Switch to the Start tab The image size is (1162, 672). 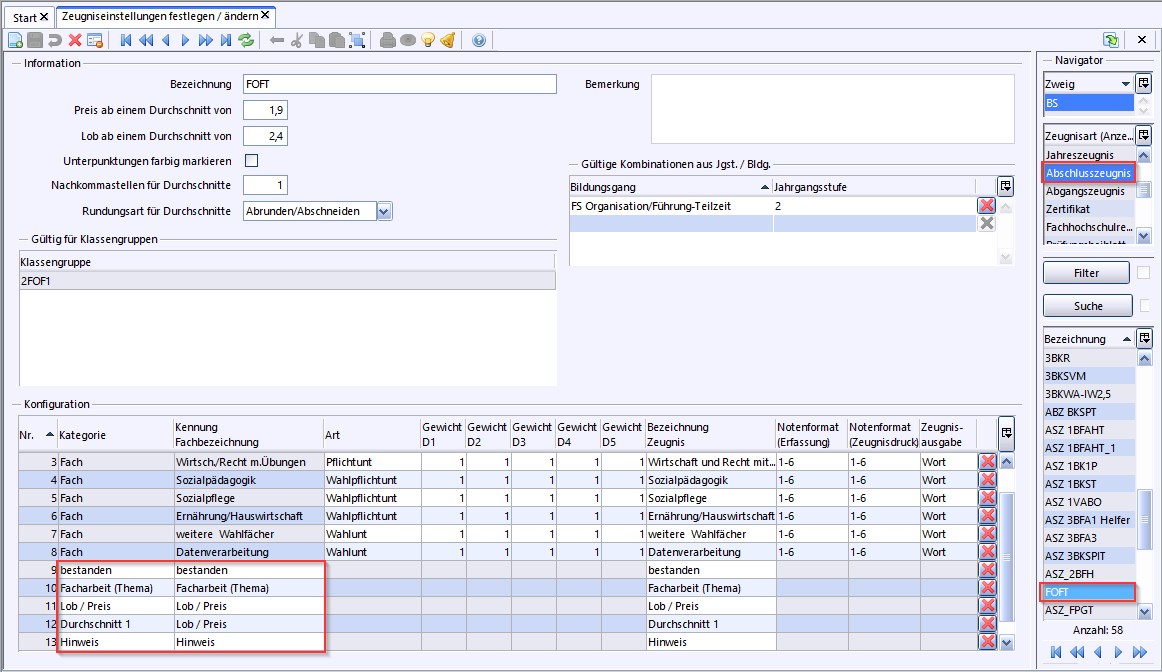(x=25, y=17)
